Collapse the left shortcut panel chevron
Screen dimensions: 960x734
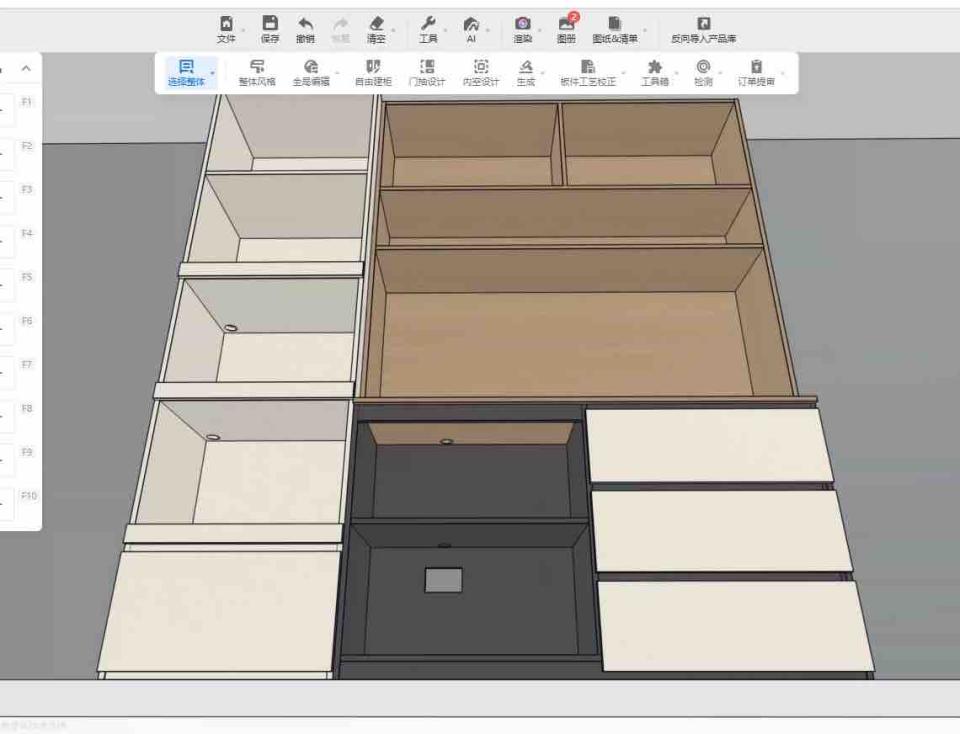point(26,69)
